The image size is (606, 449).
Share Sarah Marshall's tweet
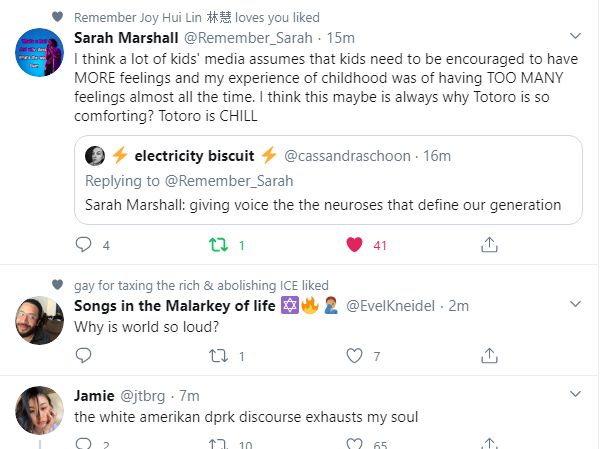tap(489, 244)
